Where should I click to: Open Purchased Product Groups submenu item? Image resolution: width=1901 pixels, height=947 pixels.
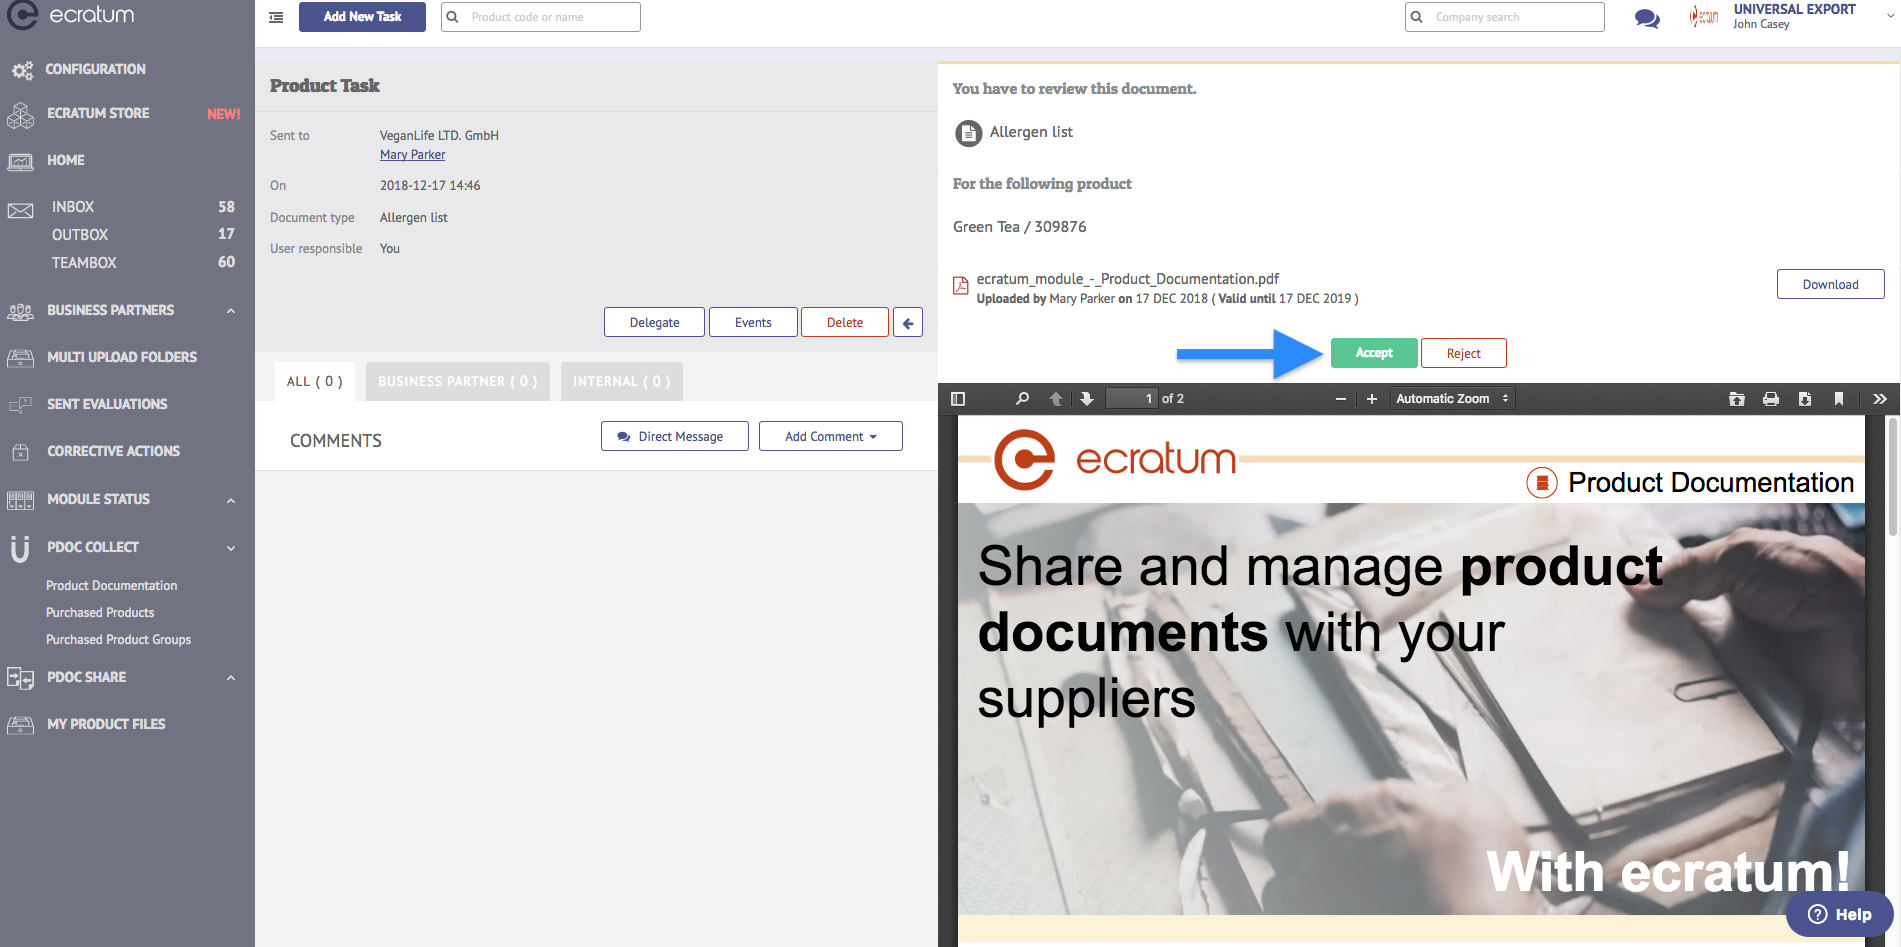tap(118, 640)
